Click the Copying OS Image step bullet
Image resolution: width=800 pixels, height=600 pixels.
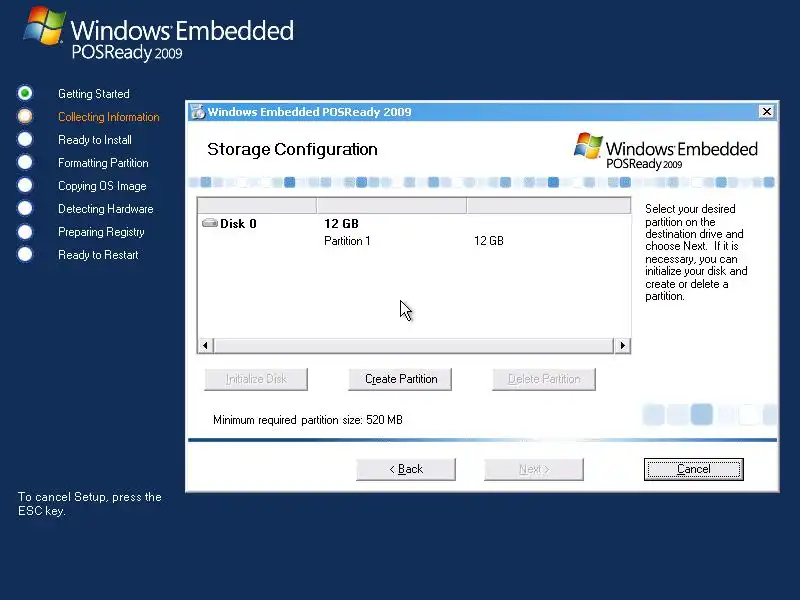[25, 185]
